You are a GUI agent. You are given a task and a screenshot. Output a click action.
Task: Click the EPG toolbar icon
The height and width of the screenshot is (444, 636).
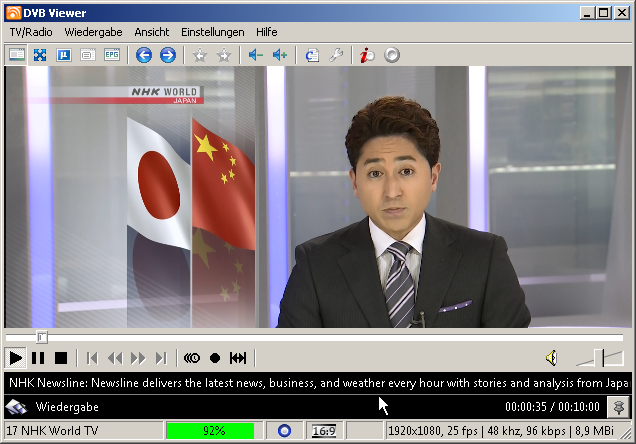[112, 55]
